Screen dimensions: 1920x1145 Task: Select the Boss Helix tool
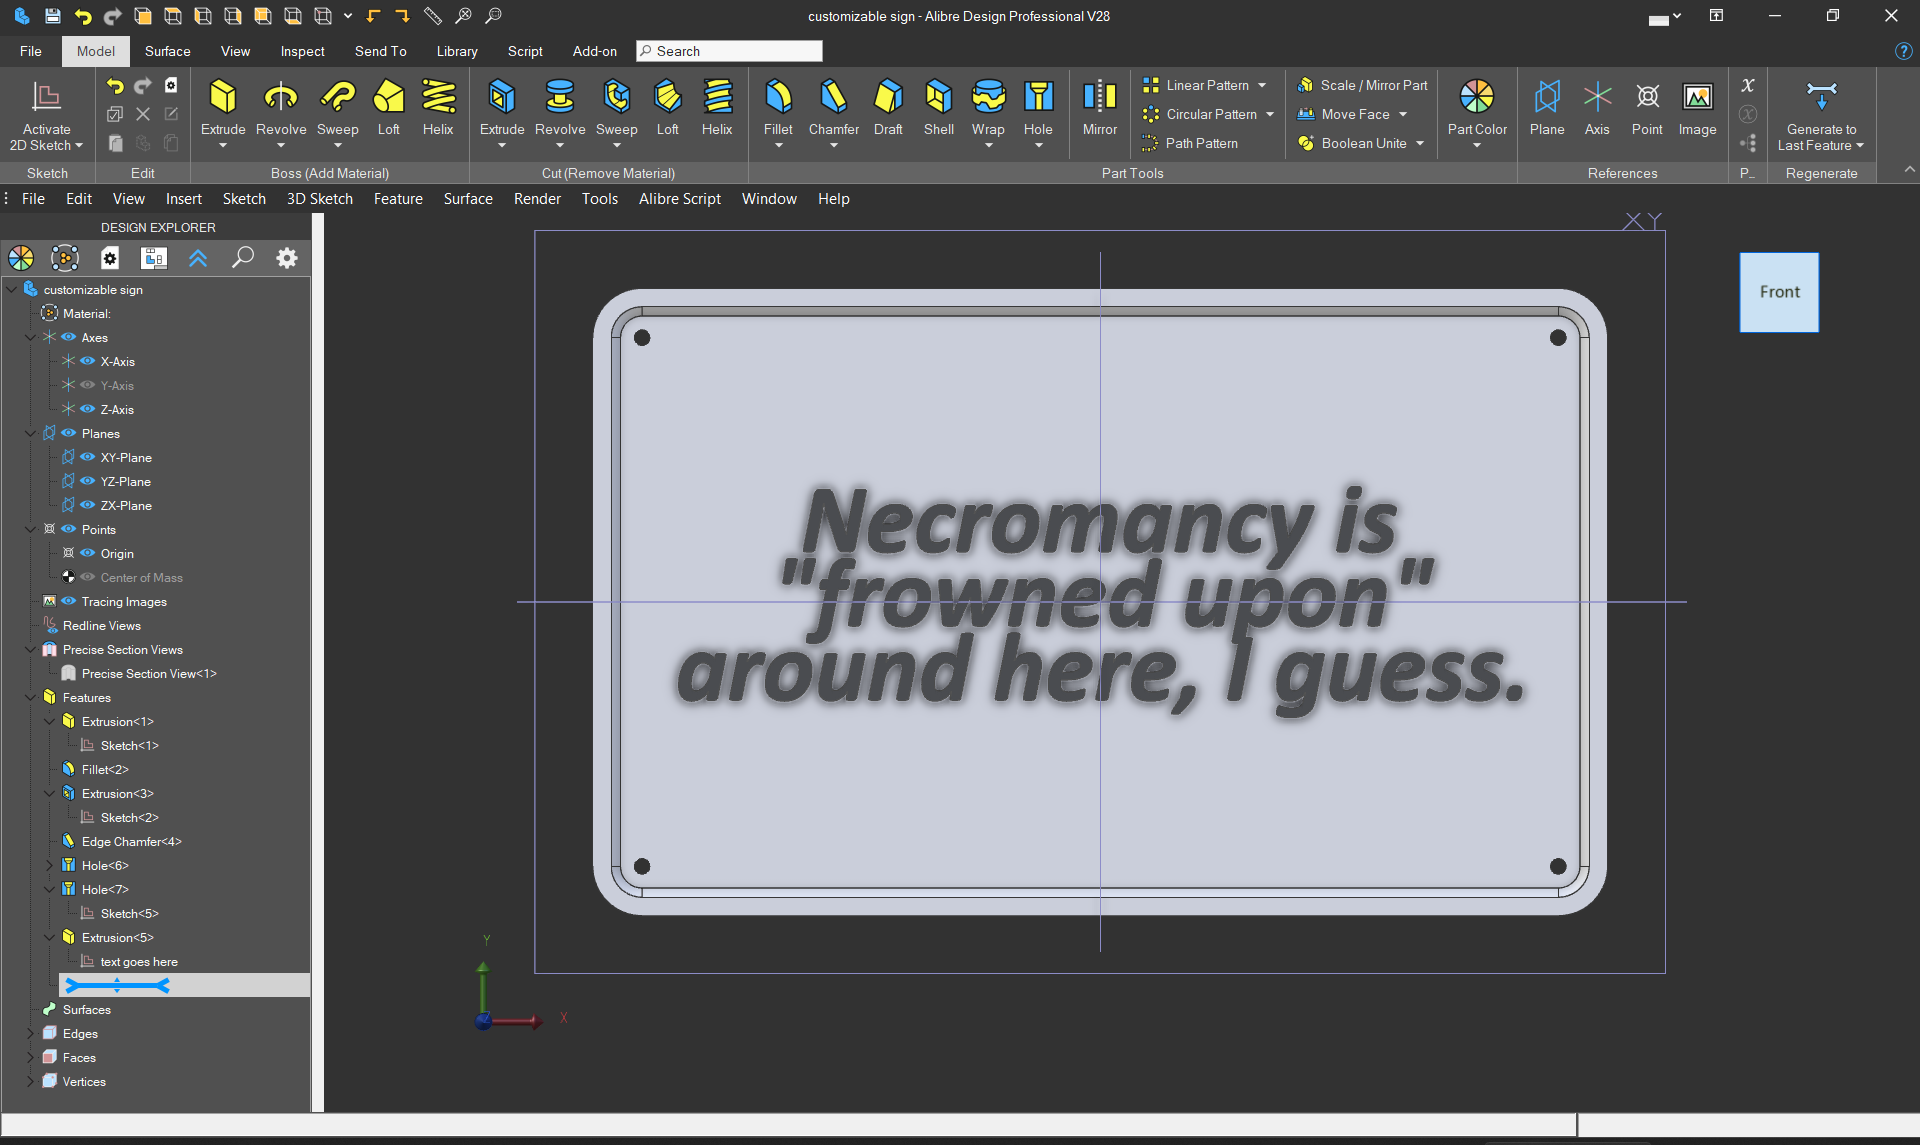click(438, 108)
